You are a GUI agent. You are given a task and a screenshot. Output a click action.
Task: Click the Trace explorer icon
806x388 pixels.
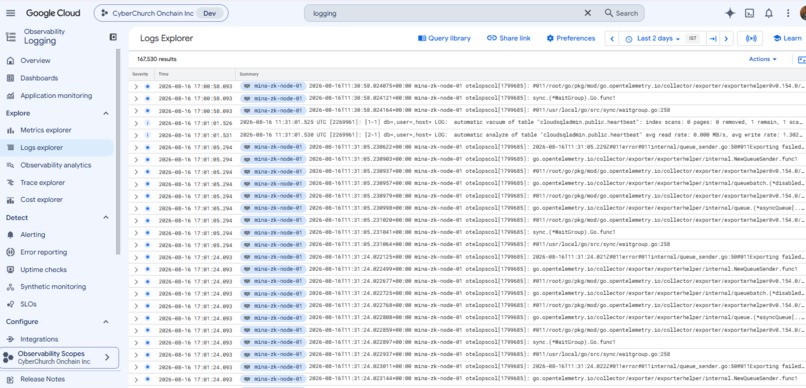click(x=10, y=182)
